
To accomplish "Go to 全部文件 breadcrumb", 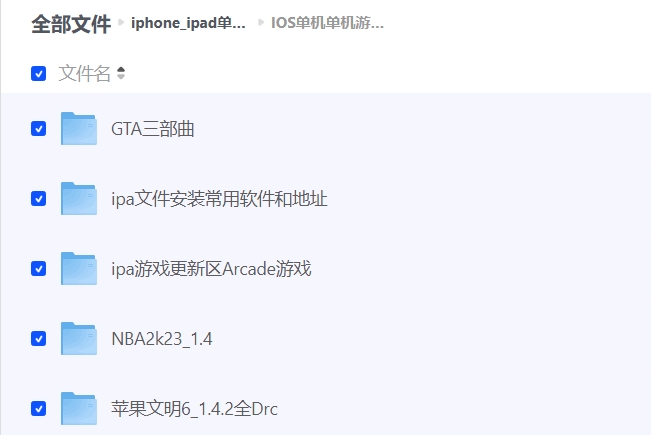I will (x=71, y=24).
